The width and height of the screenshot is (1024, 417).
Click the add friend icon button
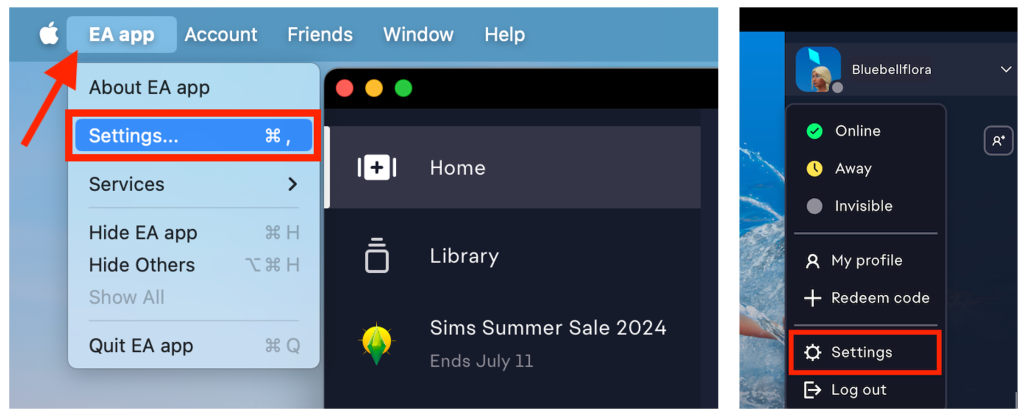tap(999, 140)
